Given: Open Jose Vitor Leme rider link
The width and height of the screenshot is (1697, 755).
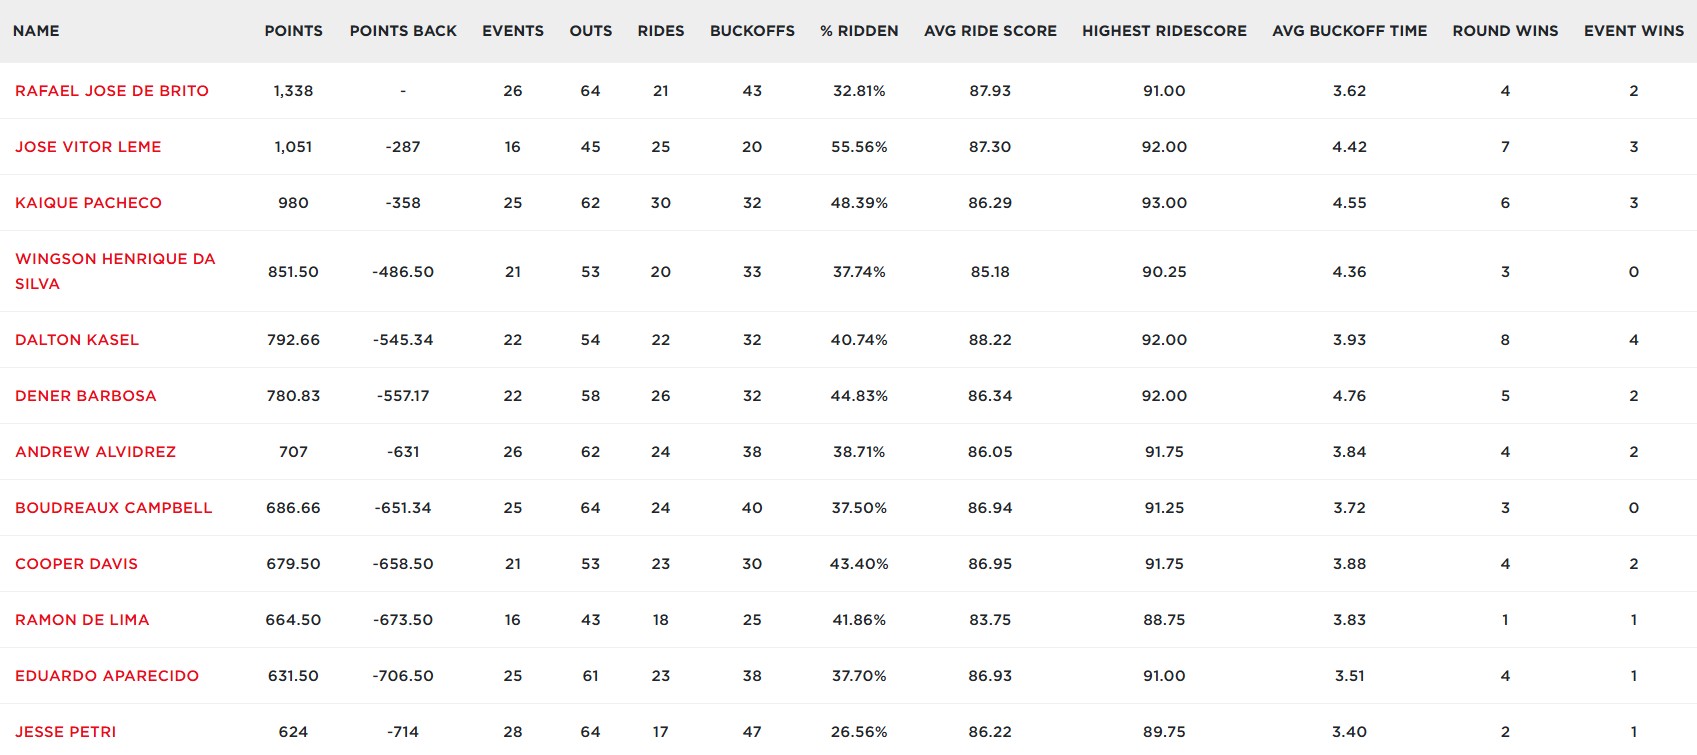Looking at the screenshot, I should click(x=88, y=147).
